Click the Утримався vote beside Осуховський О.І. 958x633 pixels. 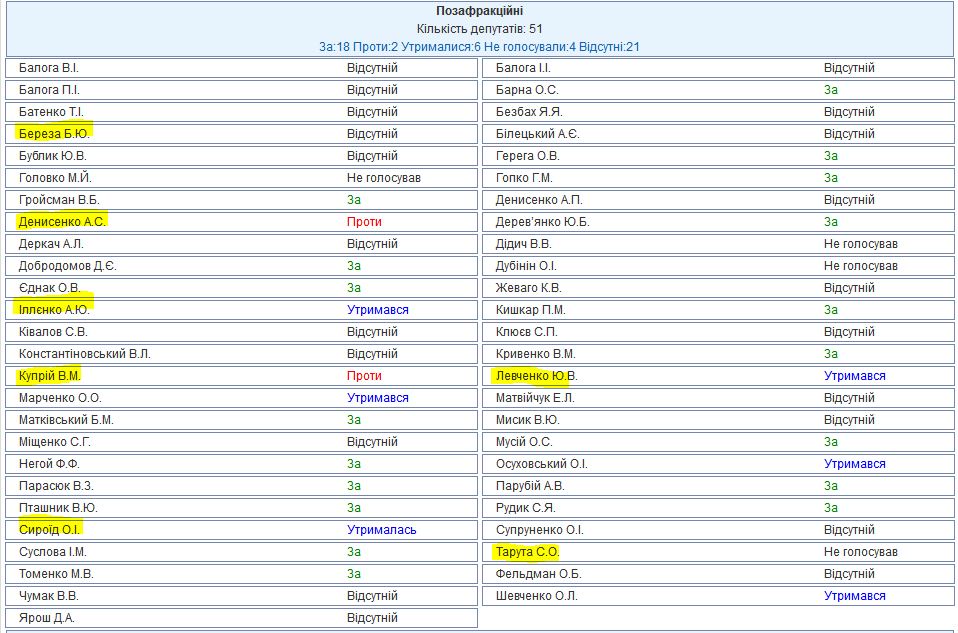pos(854,464)
